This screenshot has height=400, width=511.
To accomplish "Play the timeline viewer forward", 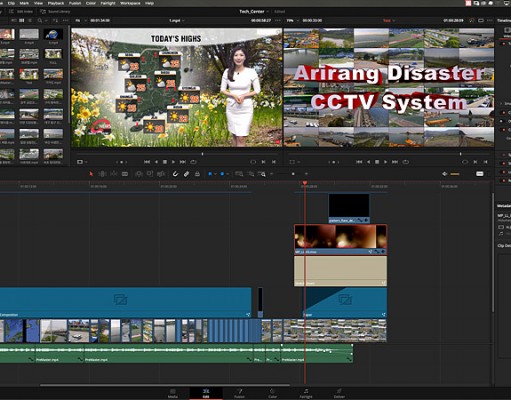I will (x=386, y=162).
